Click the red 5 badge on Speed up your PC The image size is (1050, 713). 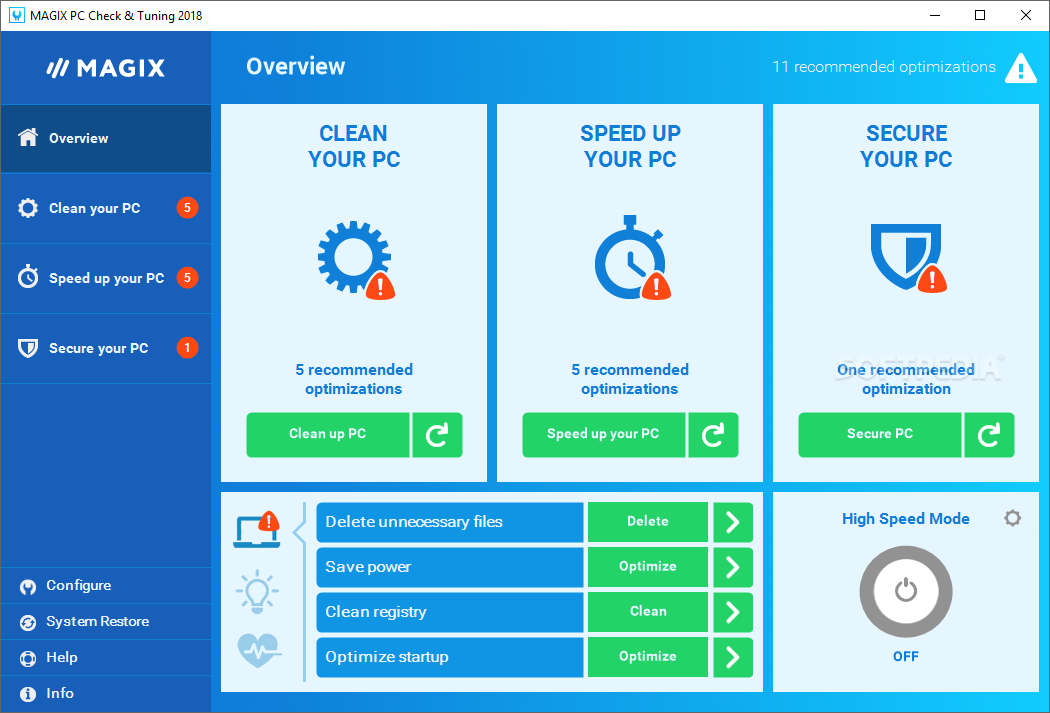188,277
